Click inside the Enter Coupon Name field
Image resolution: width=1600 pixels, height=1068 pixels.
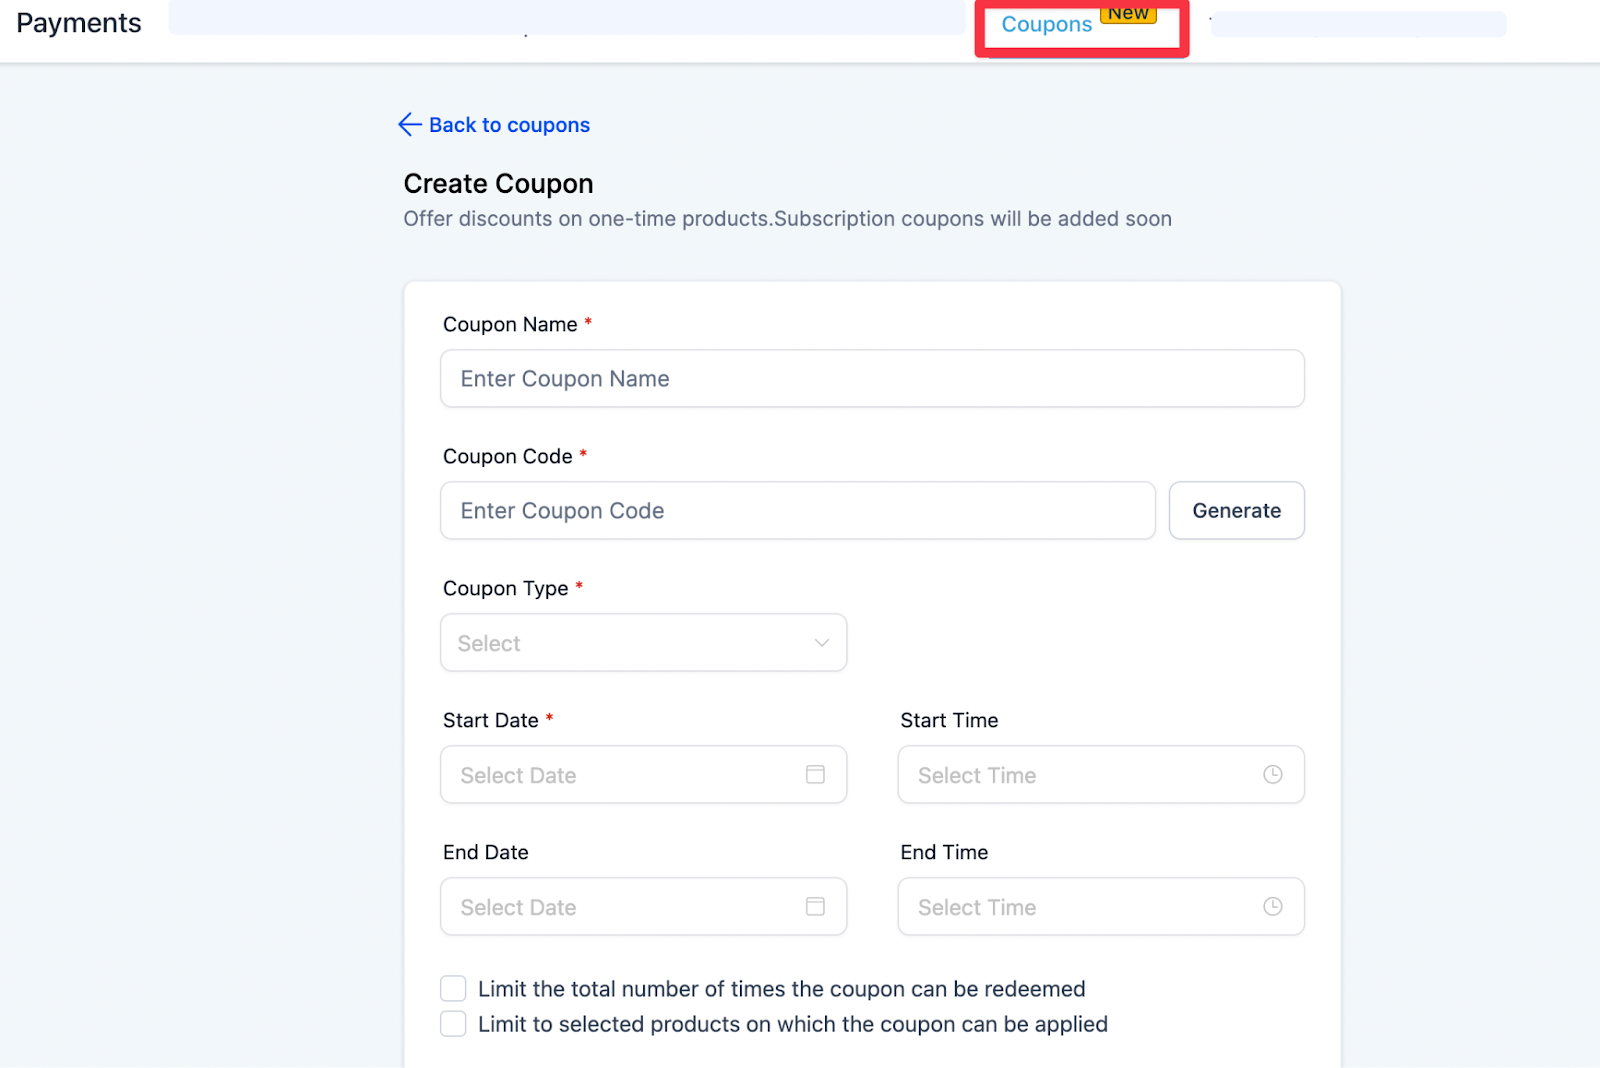pyautogui.click(x=871, y=378)
